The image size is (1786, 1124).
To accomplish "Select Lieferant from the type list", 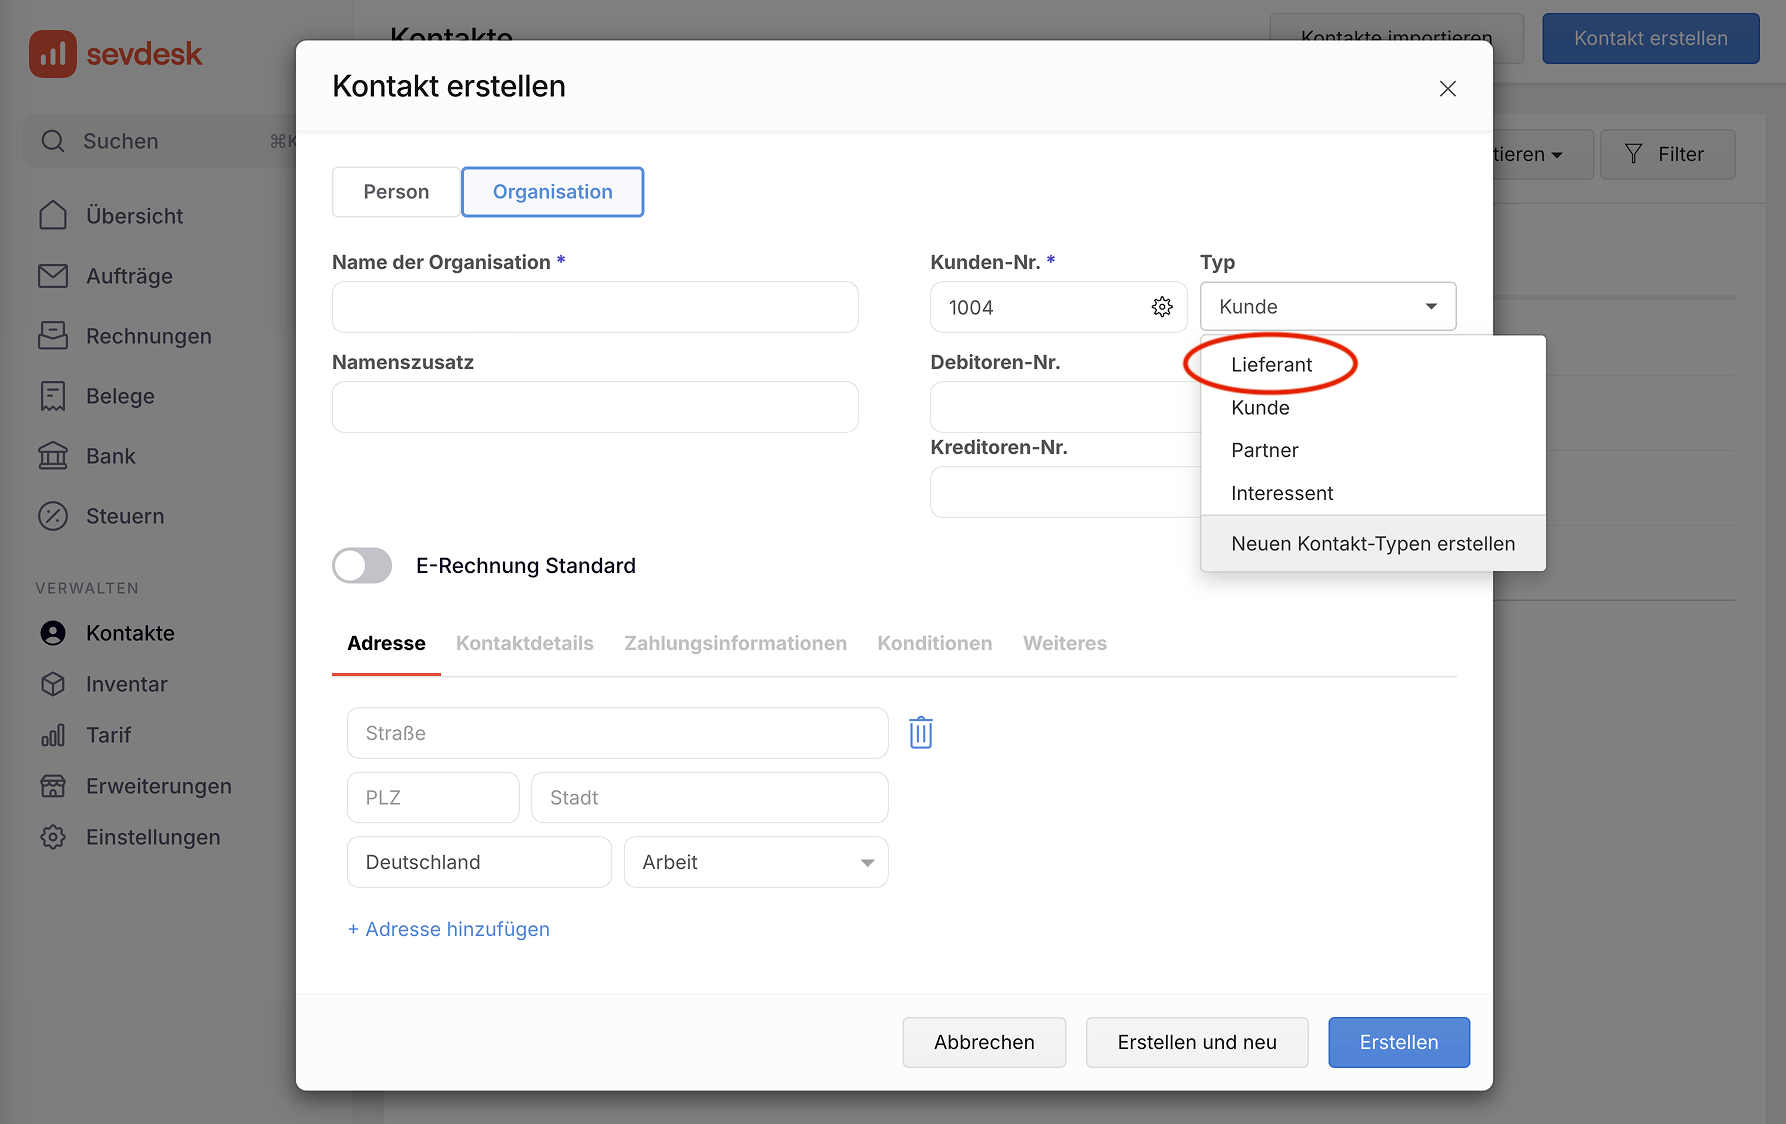I will 1271,364.
